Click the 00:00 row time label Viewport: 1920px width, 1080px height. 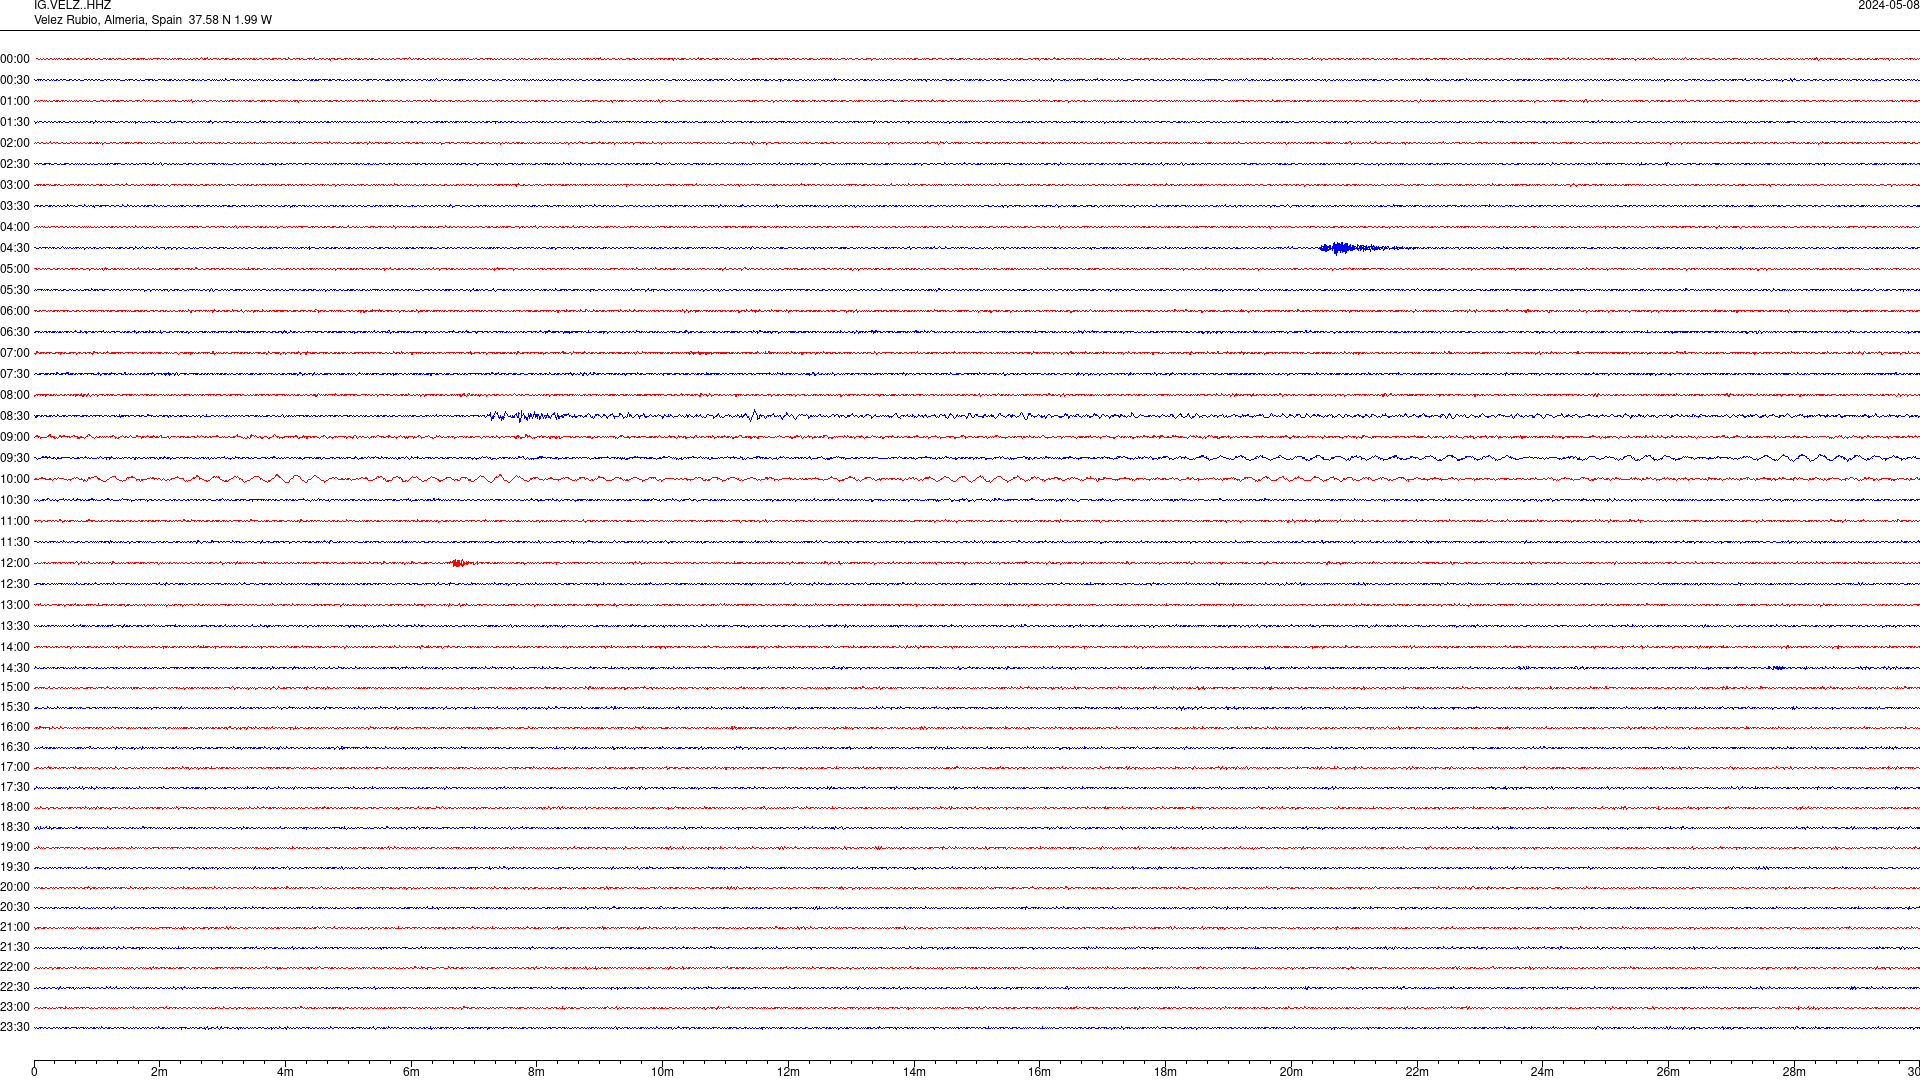(15, 59)
